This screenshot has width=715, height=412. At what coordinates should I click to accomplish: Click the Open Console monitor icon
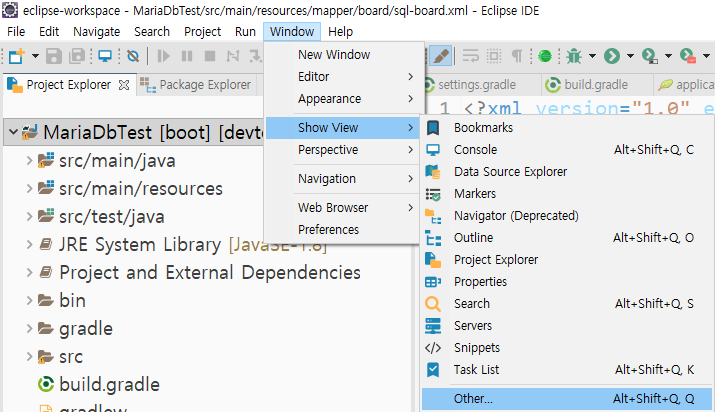105,57
